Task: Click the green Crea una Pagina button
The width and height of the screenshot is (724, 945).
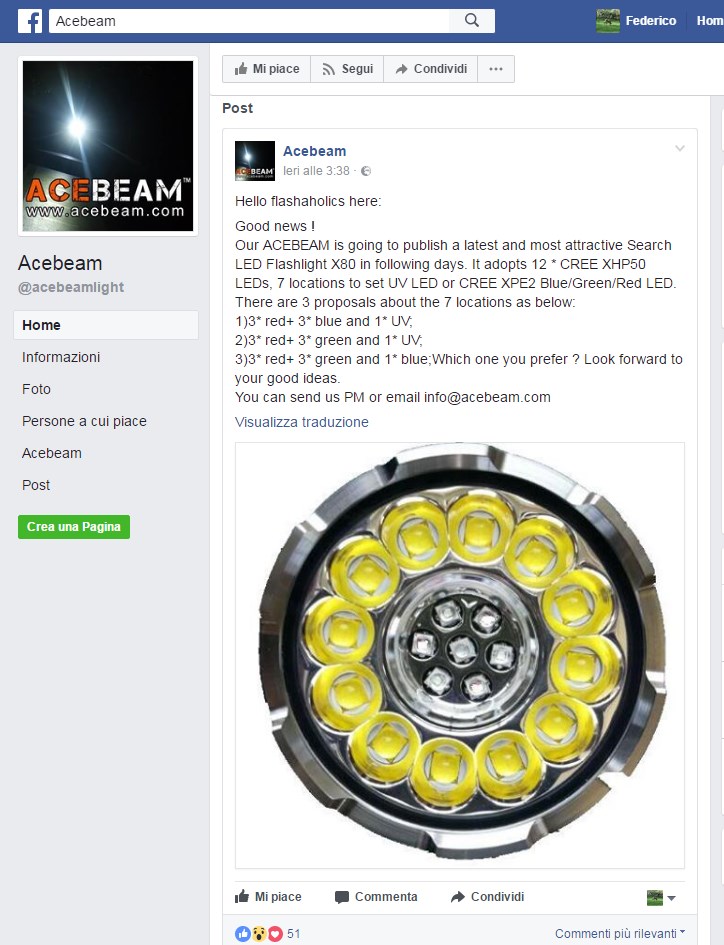Action: click(x=74, y=527)
